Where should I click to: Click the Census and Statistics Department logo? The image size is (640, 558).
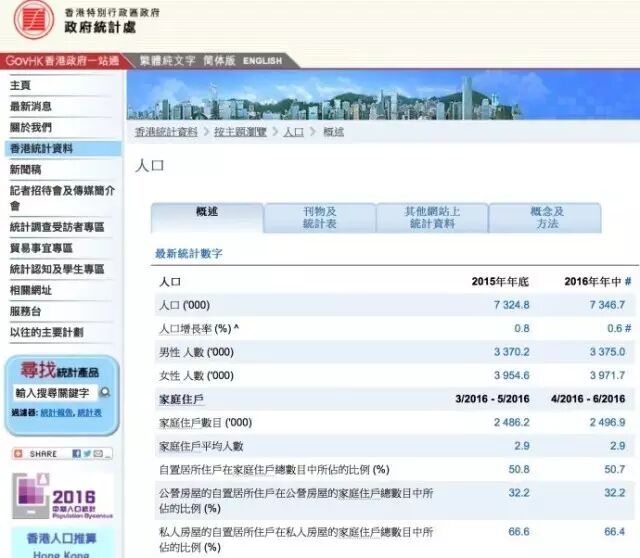pyautogui.click(x=28, y=22)
